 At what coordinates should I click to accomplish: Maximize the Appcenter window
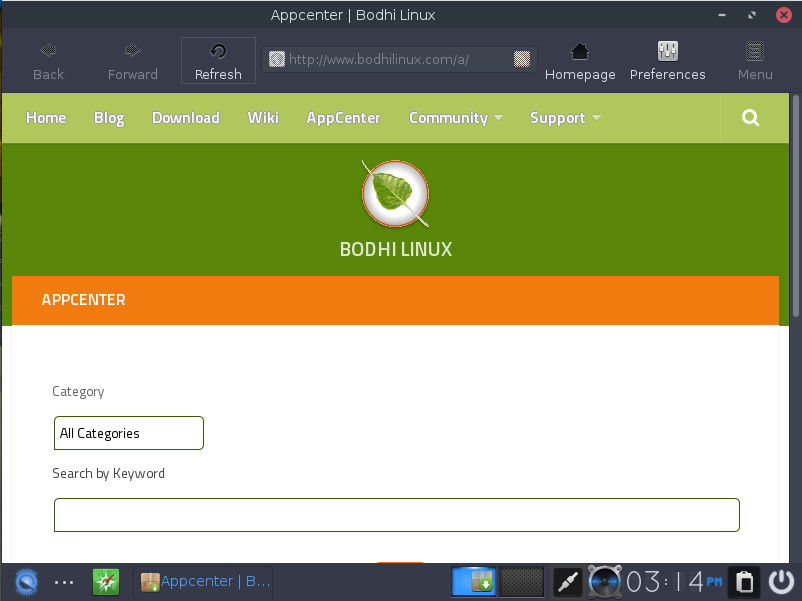point(752,15)
